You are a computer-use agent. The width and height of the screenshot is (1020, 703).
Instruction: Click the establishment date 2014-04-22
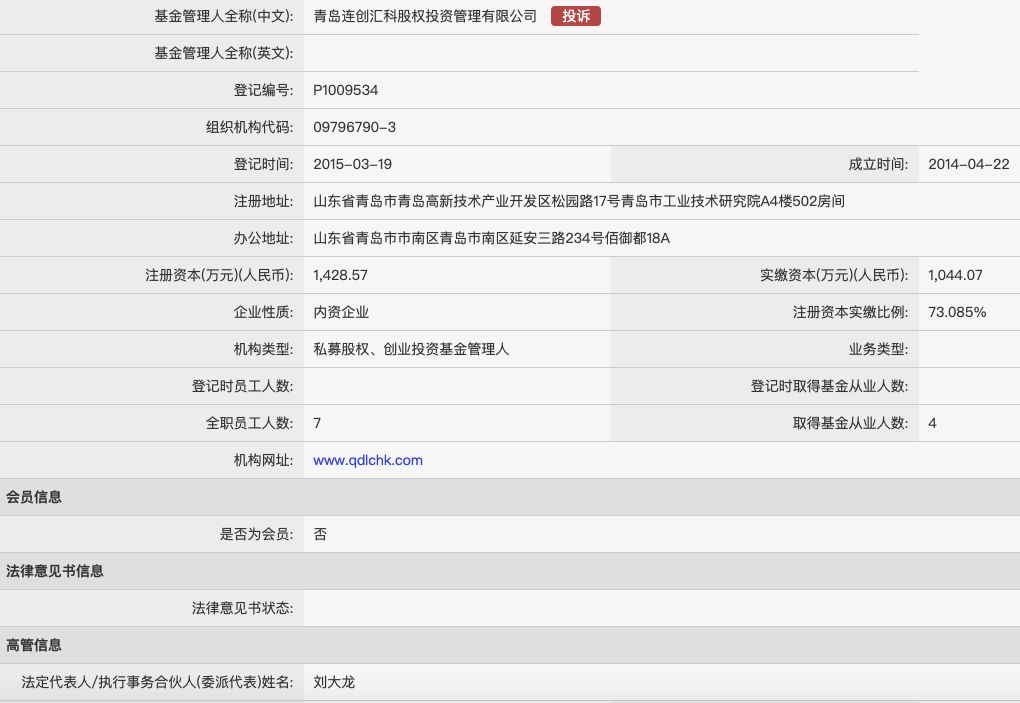[x=969, y=165]
